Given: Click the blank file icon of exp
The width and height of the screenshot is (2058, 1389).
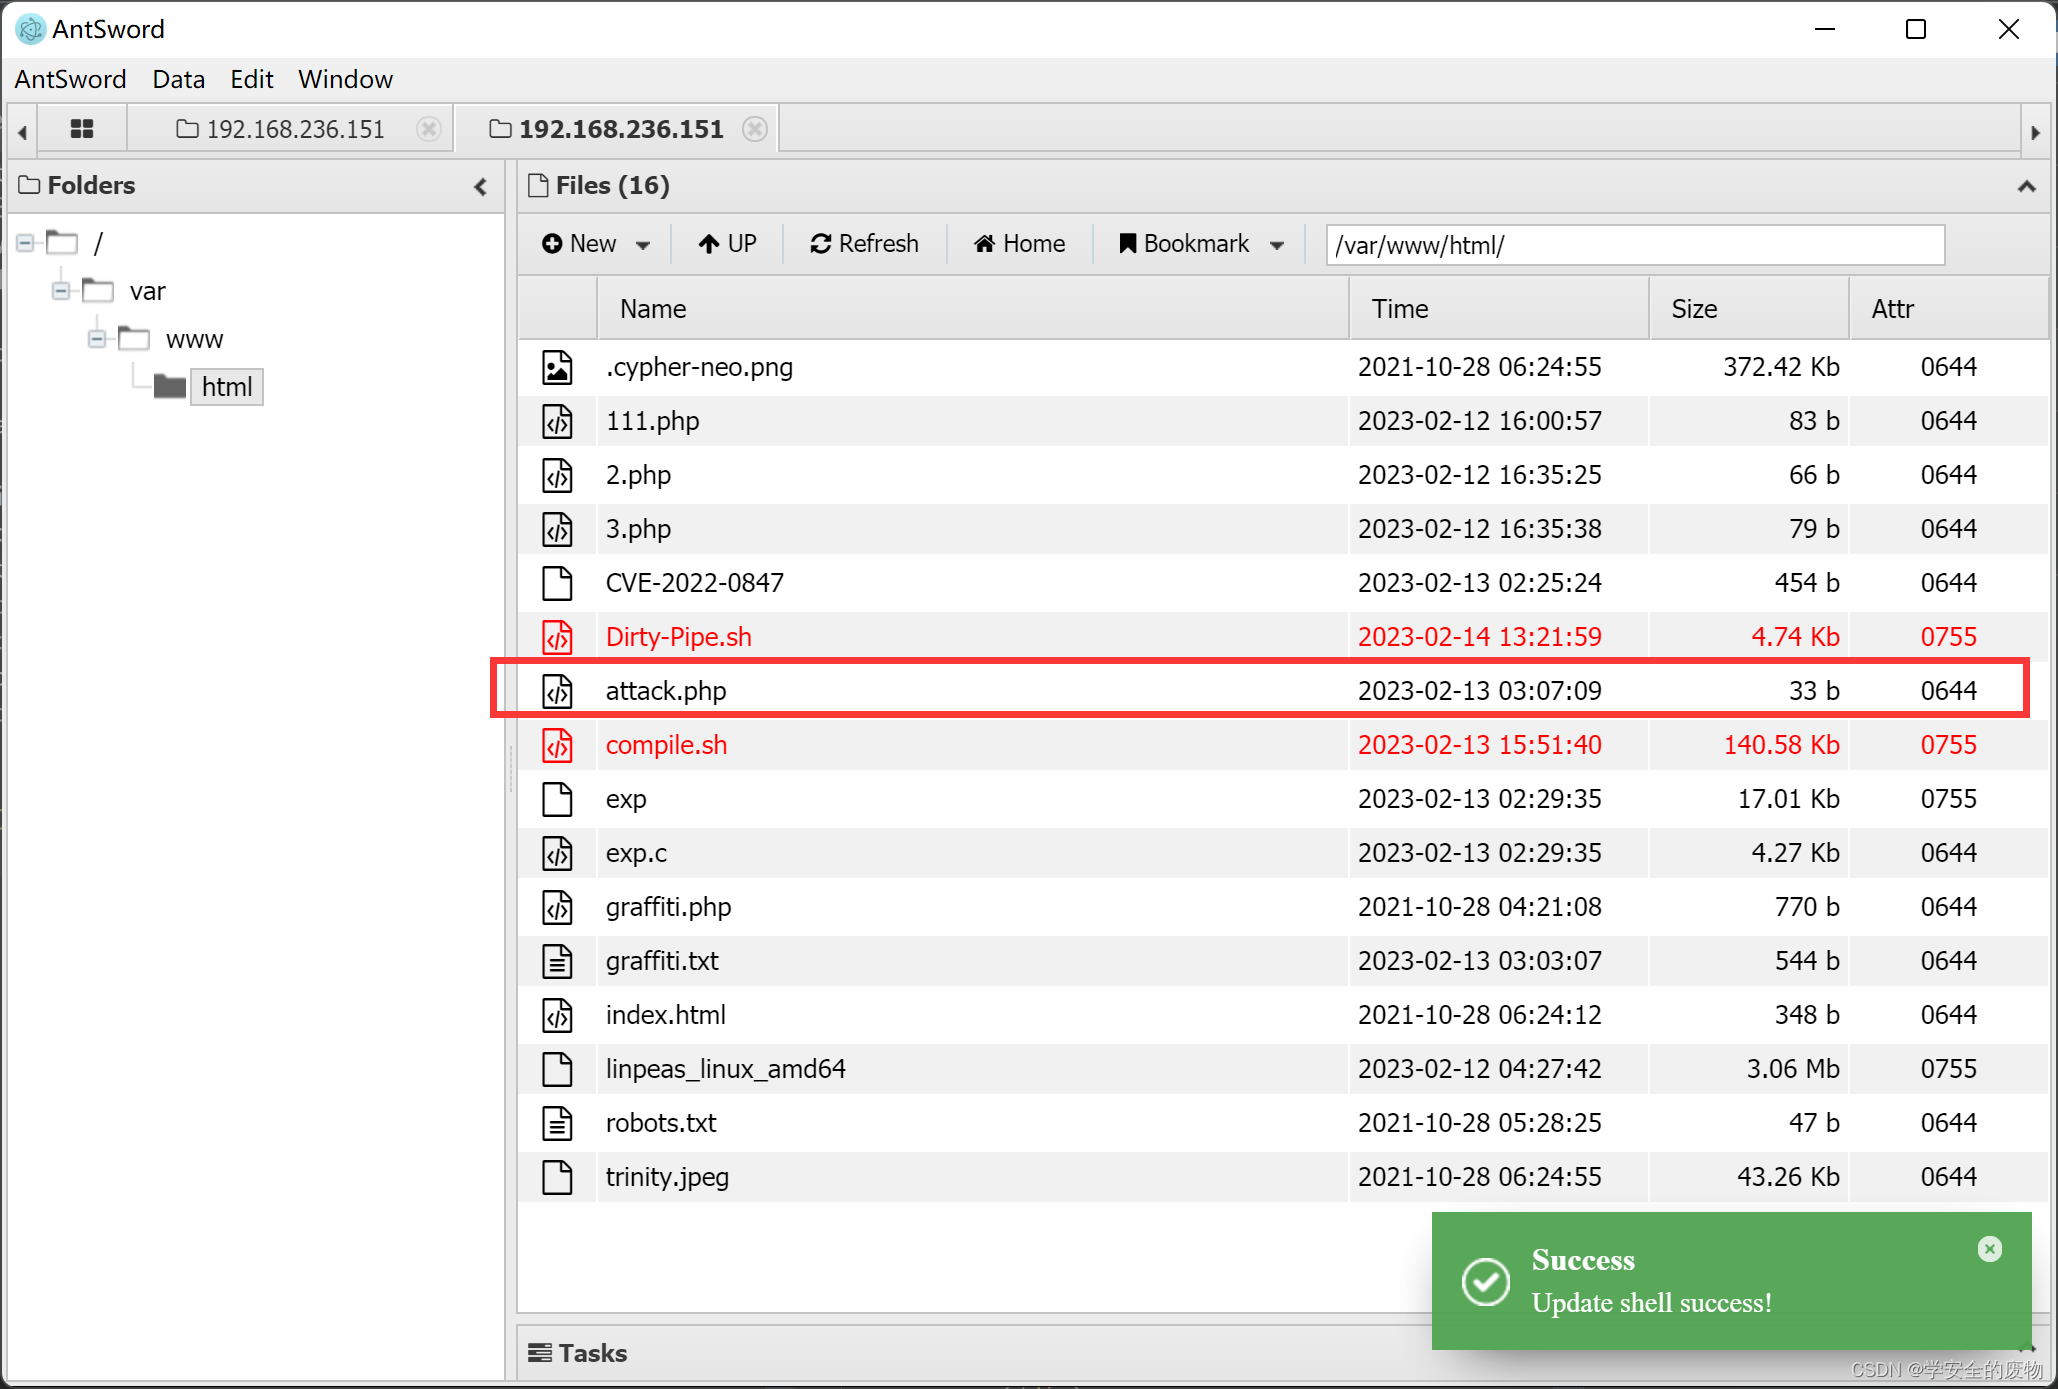Looking at the screenshot, I should pos(557,799).
